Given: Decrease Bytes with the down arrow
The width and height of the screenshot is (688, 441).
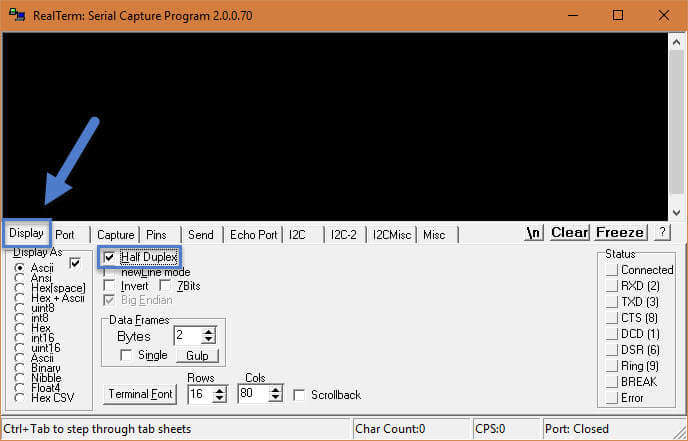Looking at the screenshot, I should pyautogui.click(x=208, y=340).
